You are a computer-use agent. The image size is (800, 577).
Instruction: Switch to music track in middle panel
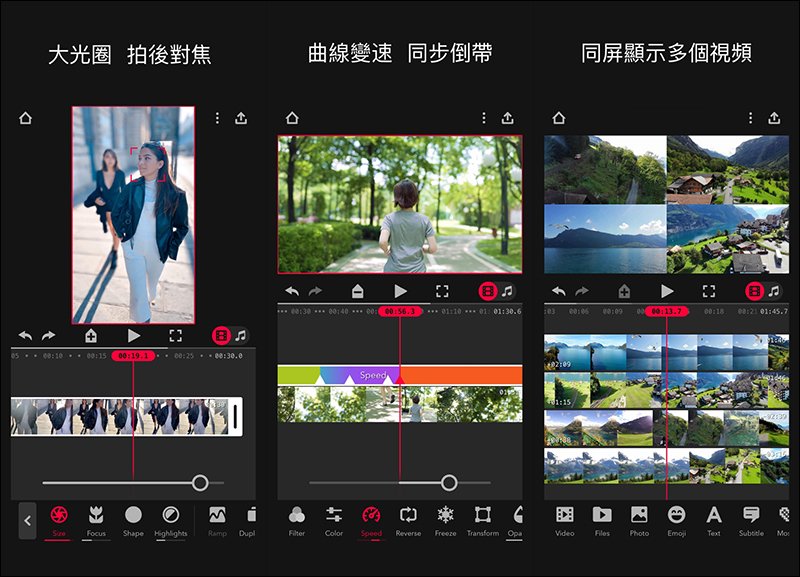tap(507, 291)
